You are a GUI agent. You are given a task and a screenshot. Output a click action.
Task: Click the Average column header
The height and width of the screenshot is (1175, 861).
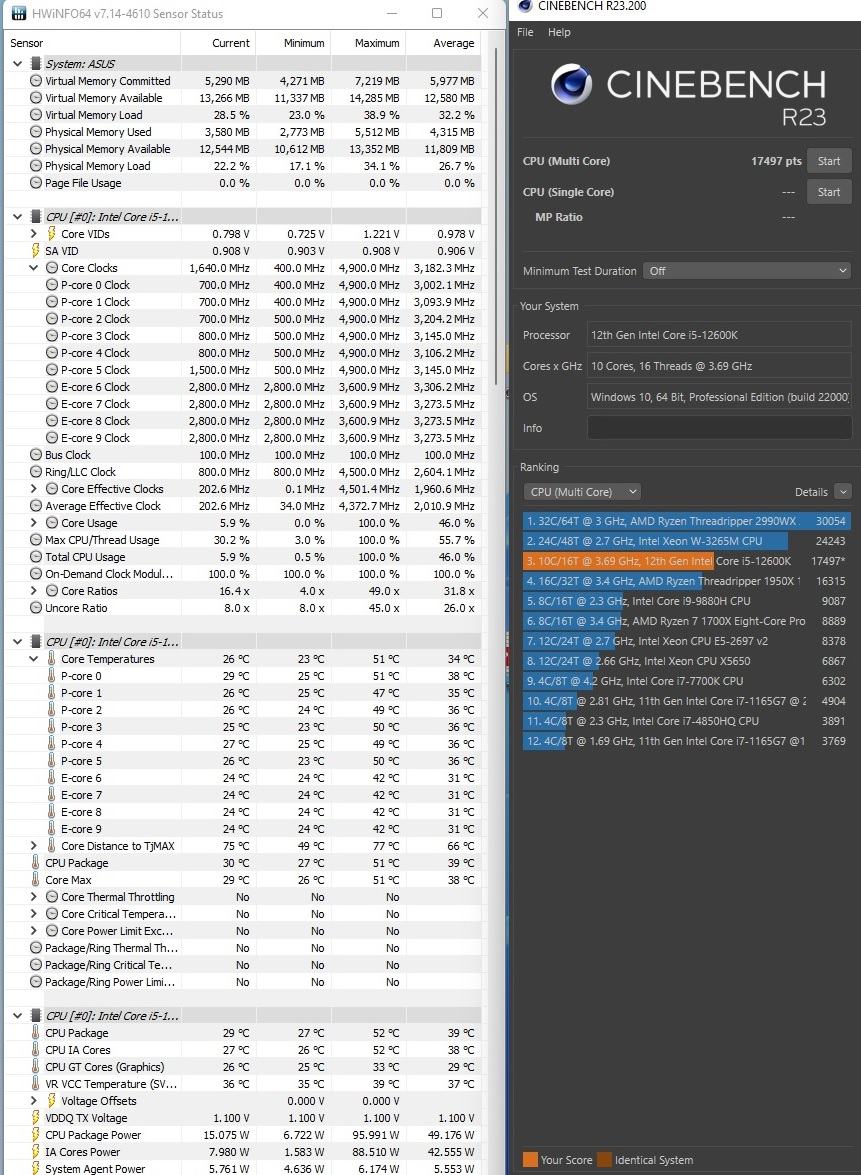[443, 43]
